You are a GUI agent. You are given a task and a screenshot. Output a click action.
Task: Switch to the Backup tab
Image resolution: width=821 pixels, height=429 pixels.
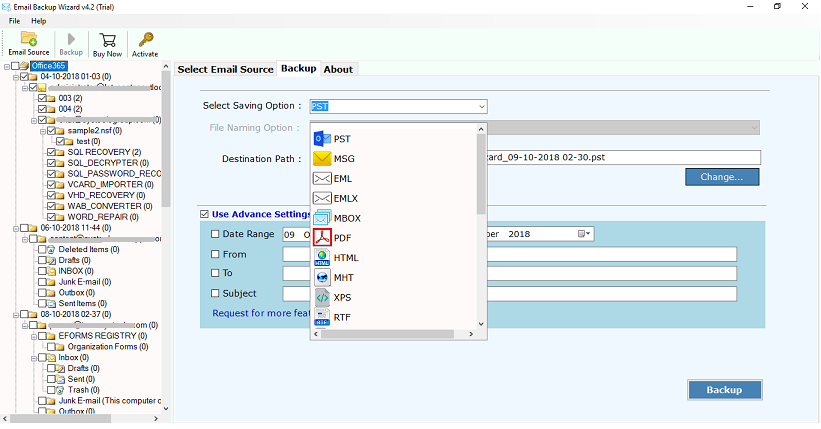(x=298, y=69)
